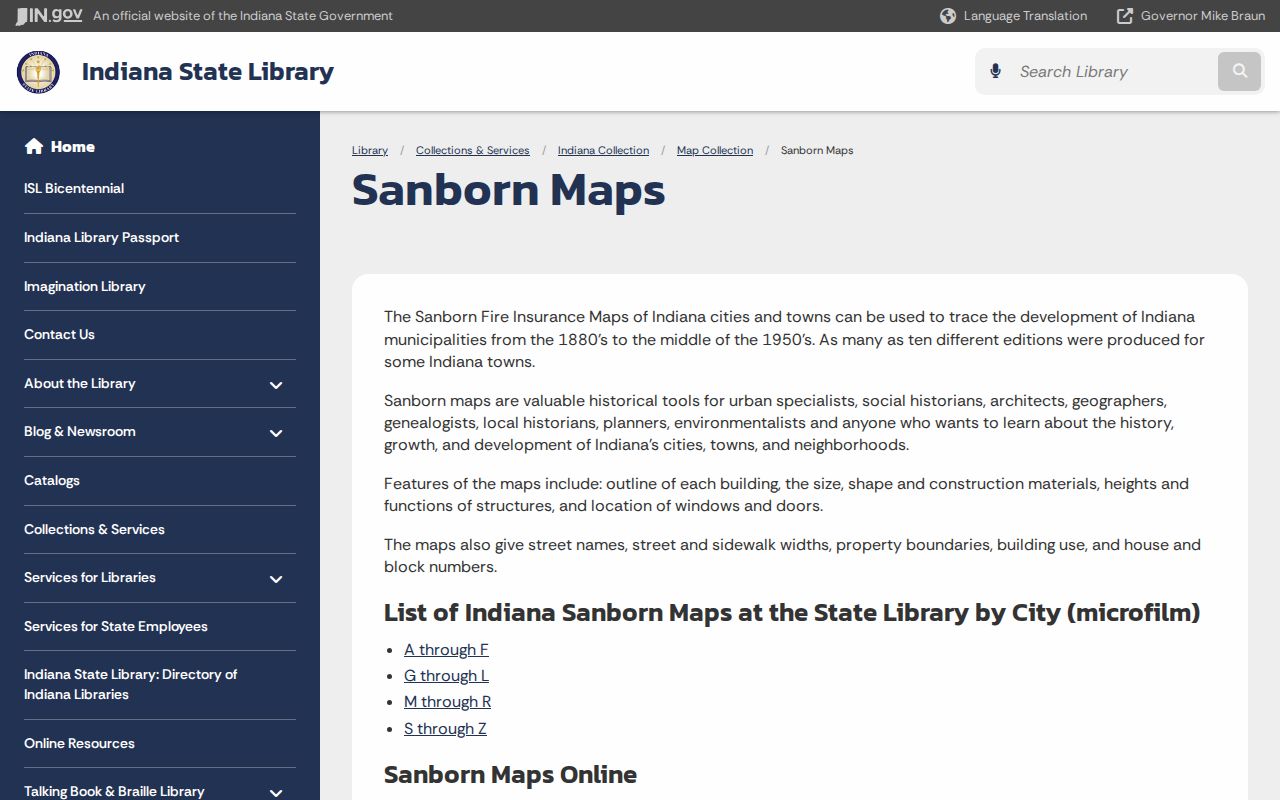Activate the microphone voice search icon

click(x=995, y=71)
